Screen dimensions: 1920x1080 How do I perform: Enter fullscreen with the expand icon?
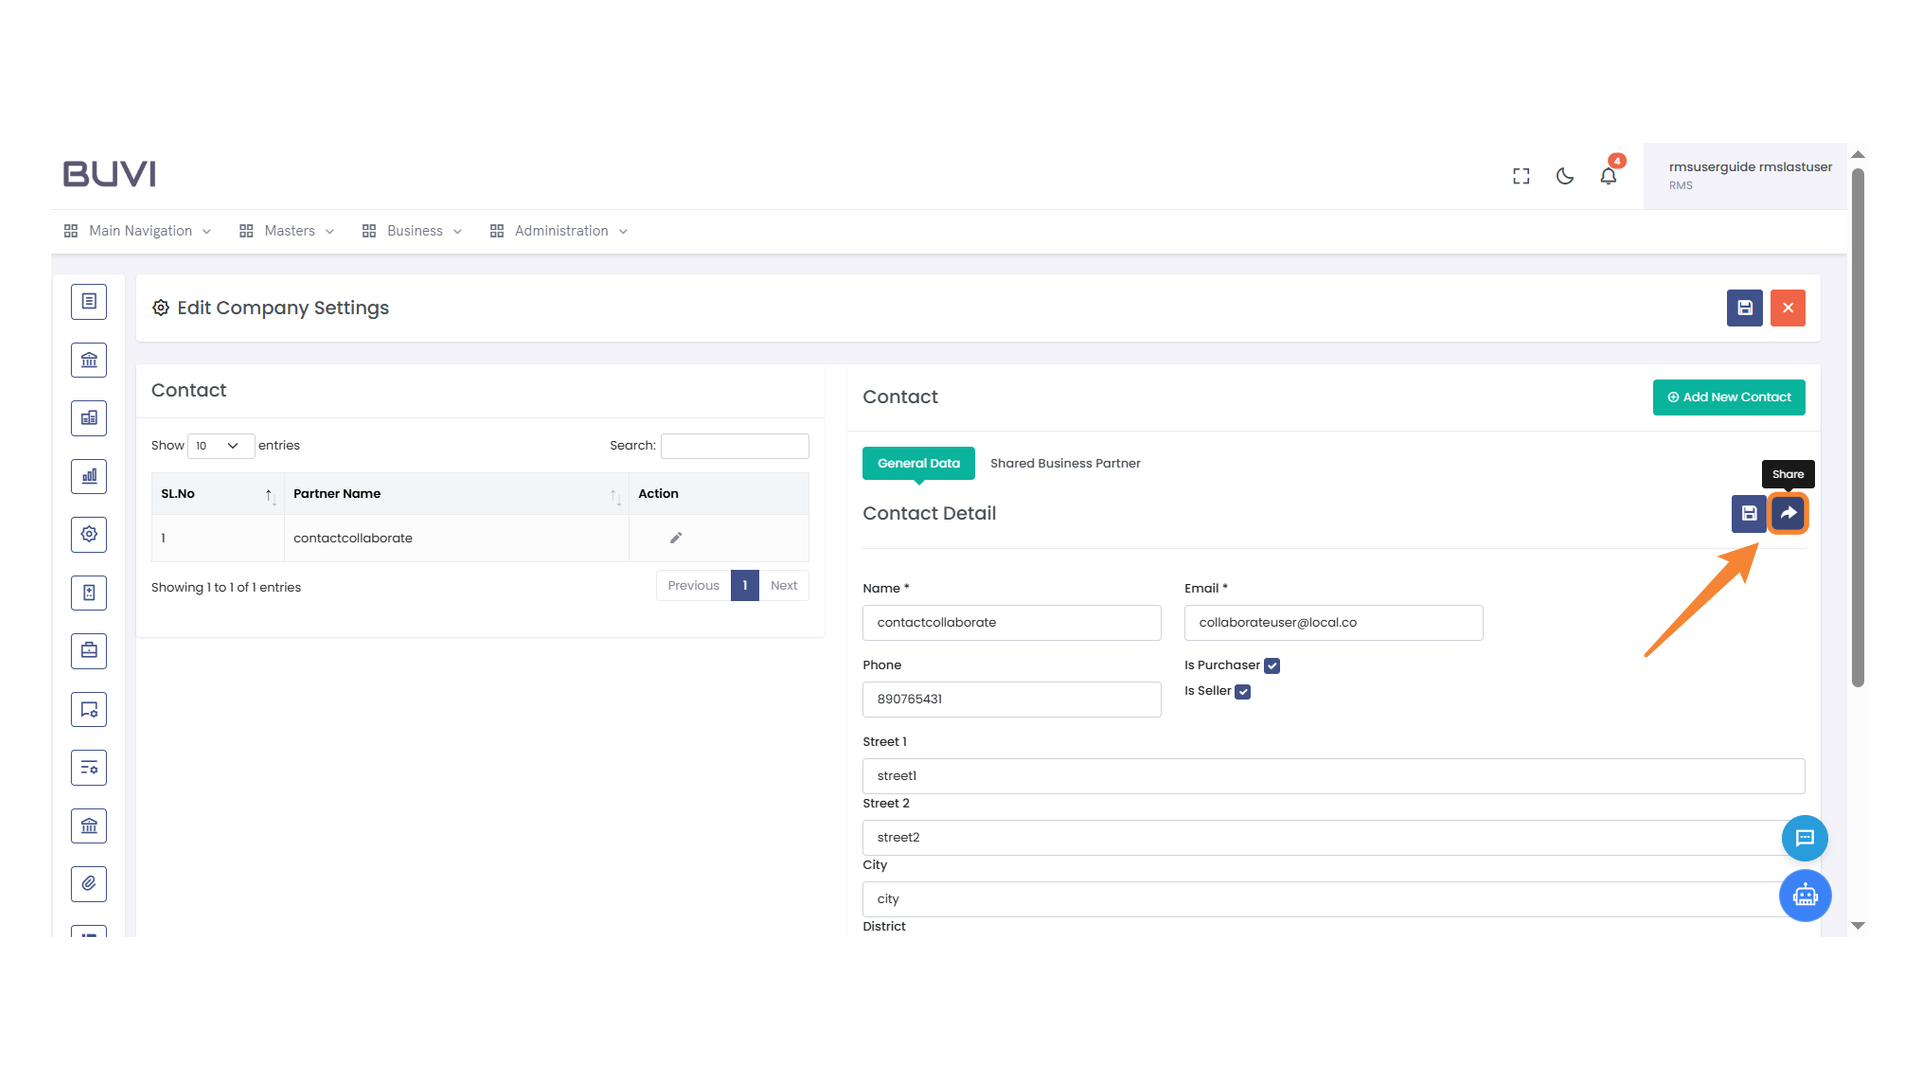tap(1521, 176)
